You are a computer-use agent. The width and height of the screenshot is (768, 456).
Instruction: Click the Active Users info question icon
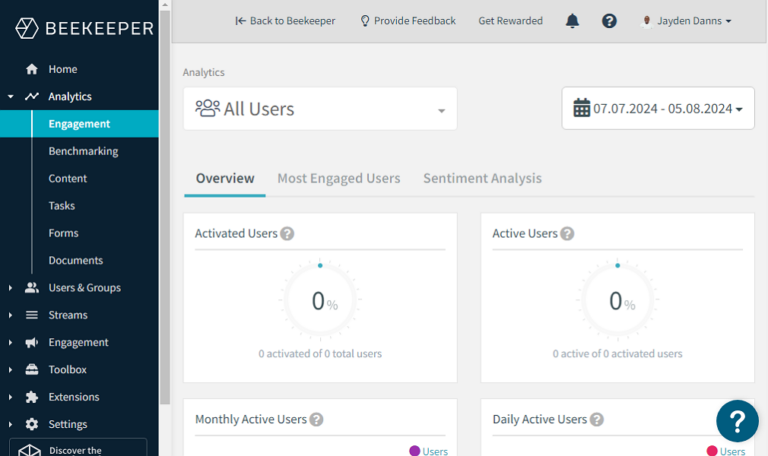click(567, 234)
